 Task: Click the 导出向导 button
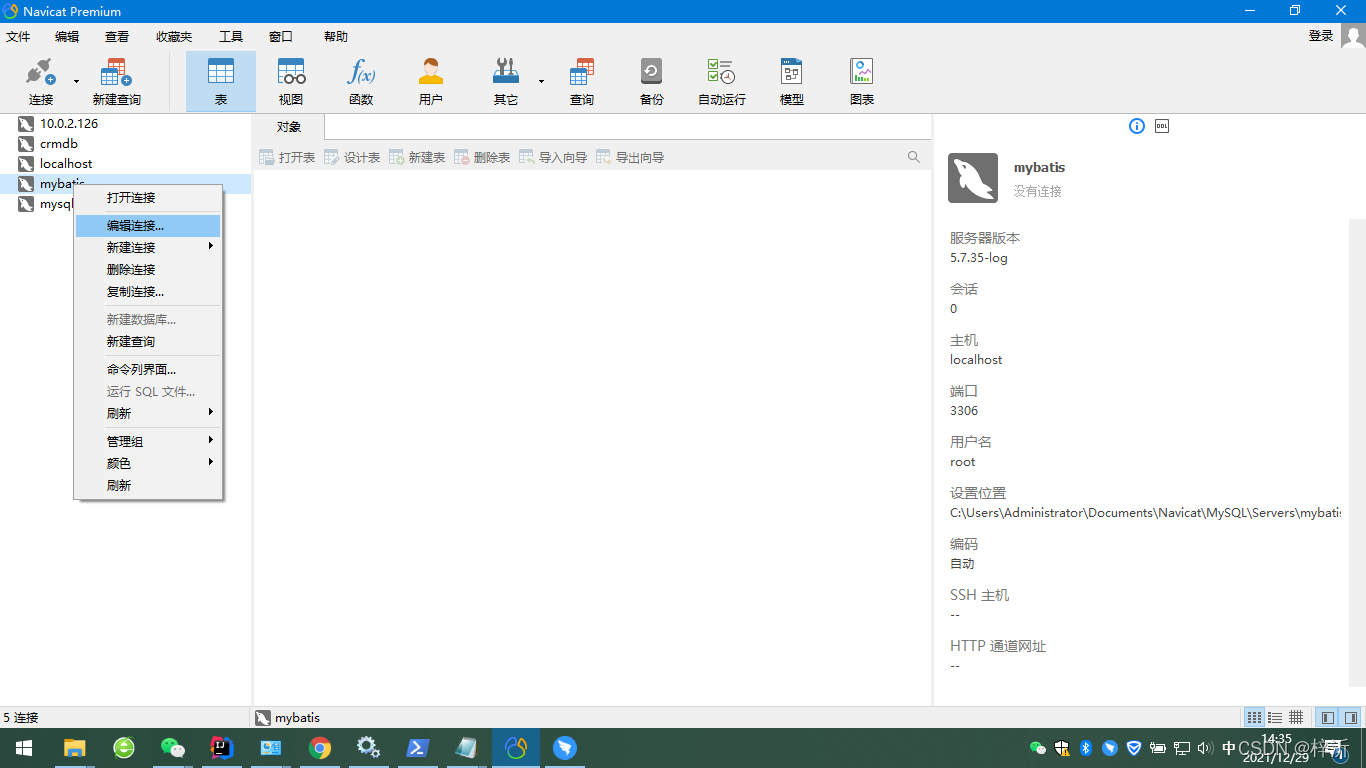point(630,157)
